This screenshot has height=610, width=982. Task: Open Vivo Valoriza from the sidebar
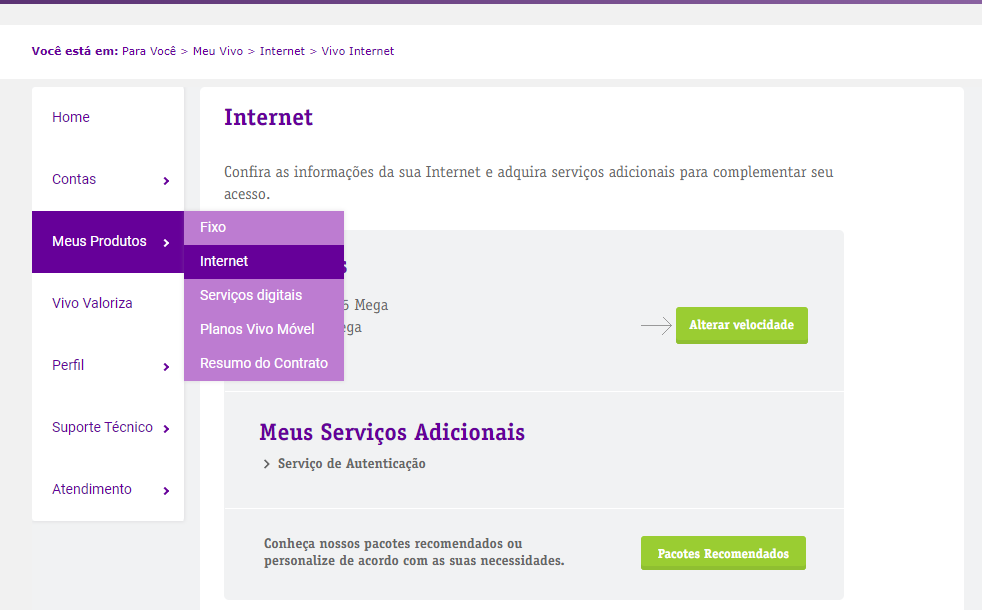(92, 303)
